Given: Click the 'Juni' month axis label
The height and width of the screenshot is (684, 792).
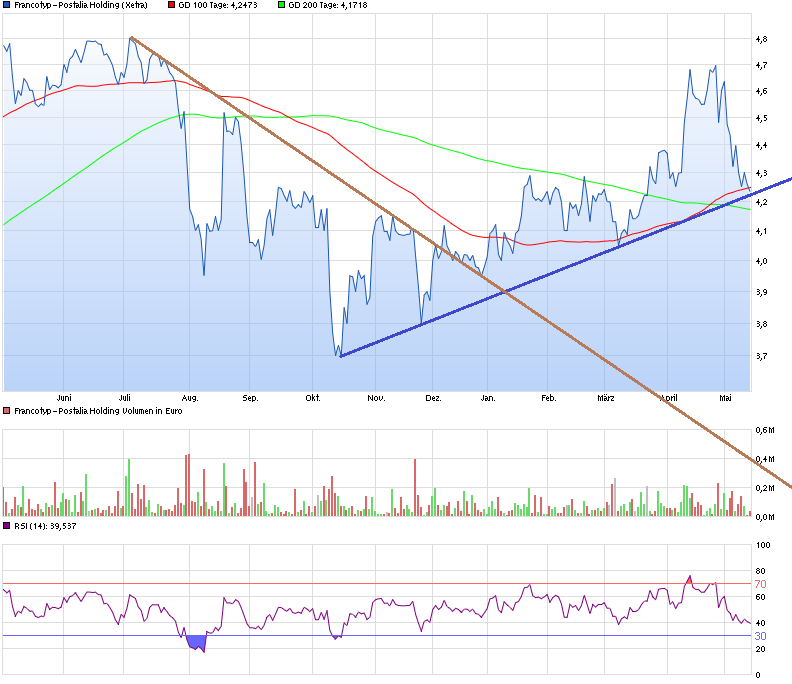Looking at the screenshot, I should point(64,398).
